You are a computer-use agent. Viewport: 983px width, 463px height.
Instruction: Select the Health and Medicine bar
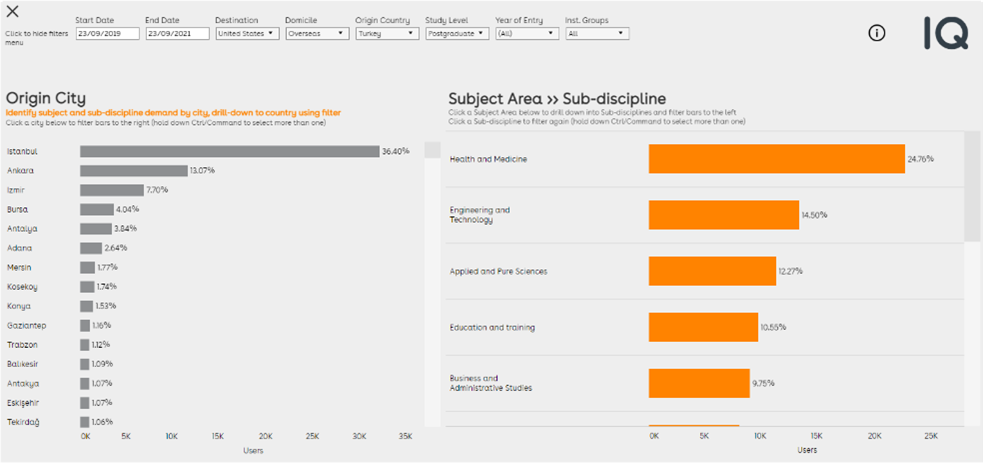point(776,159)
